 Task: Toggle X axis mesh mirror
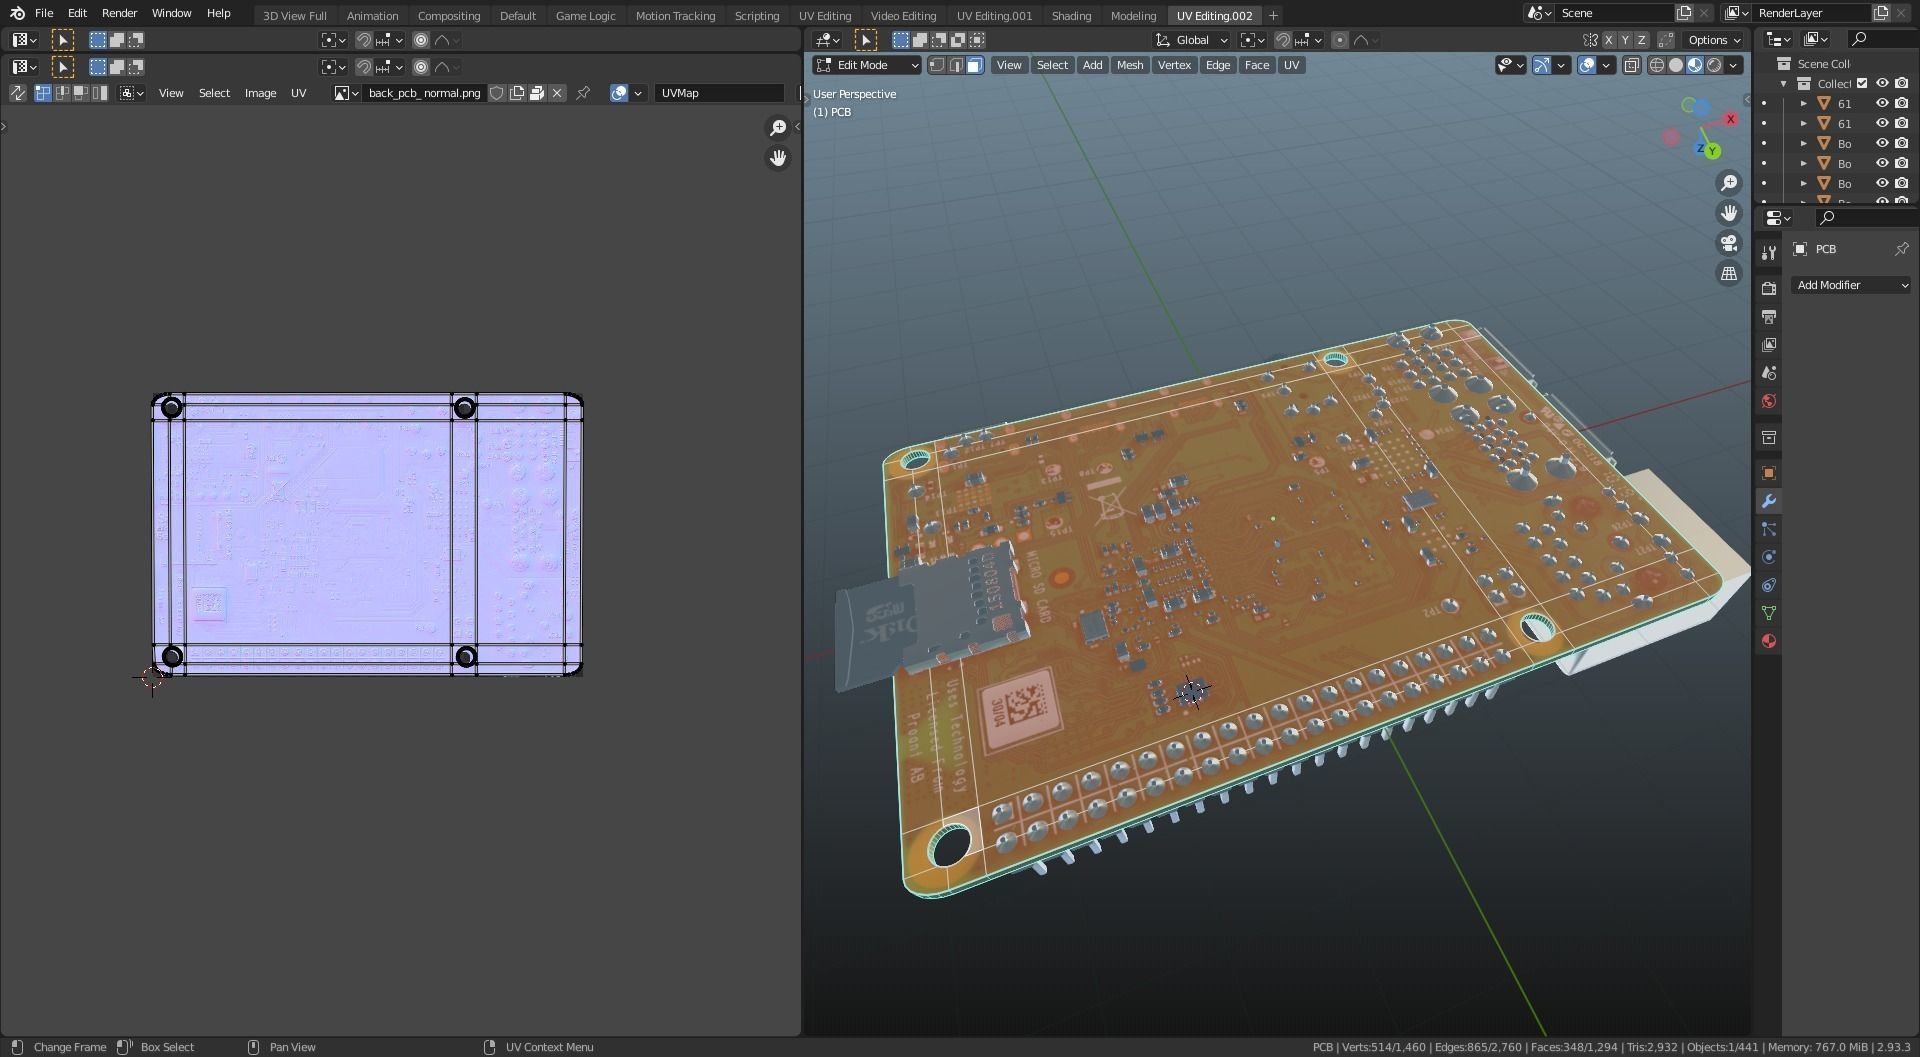pos(1609,40)
